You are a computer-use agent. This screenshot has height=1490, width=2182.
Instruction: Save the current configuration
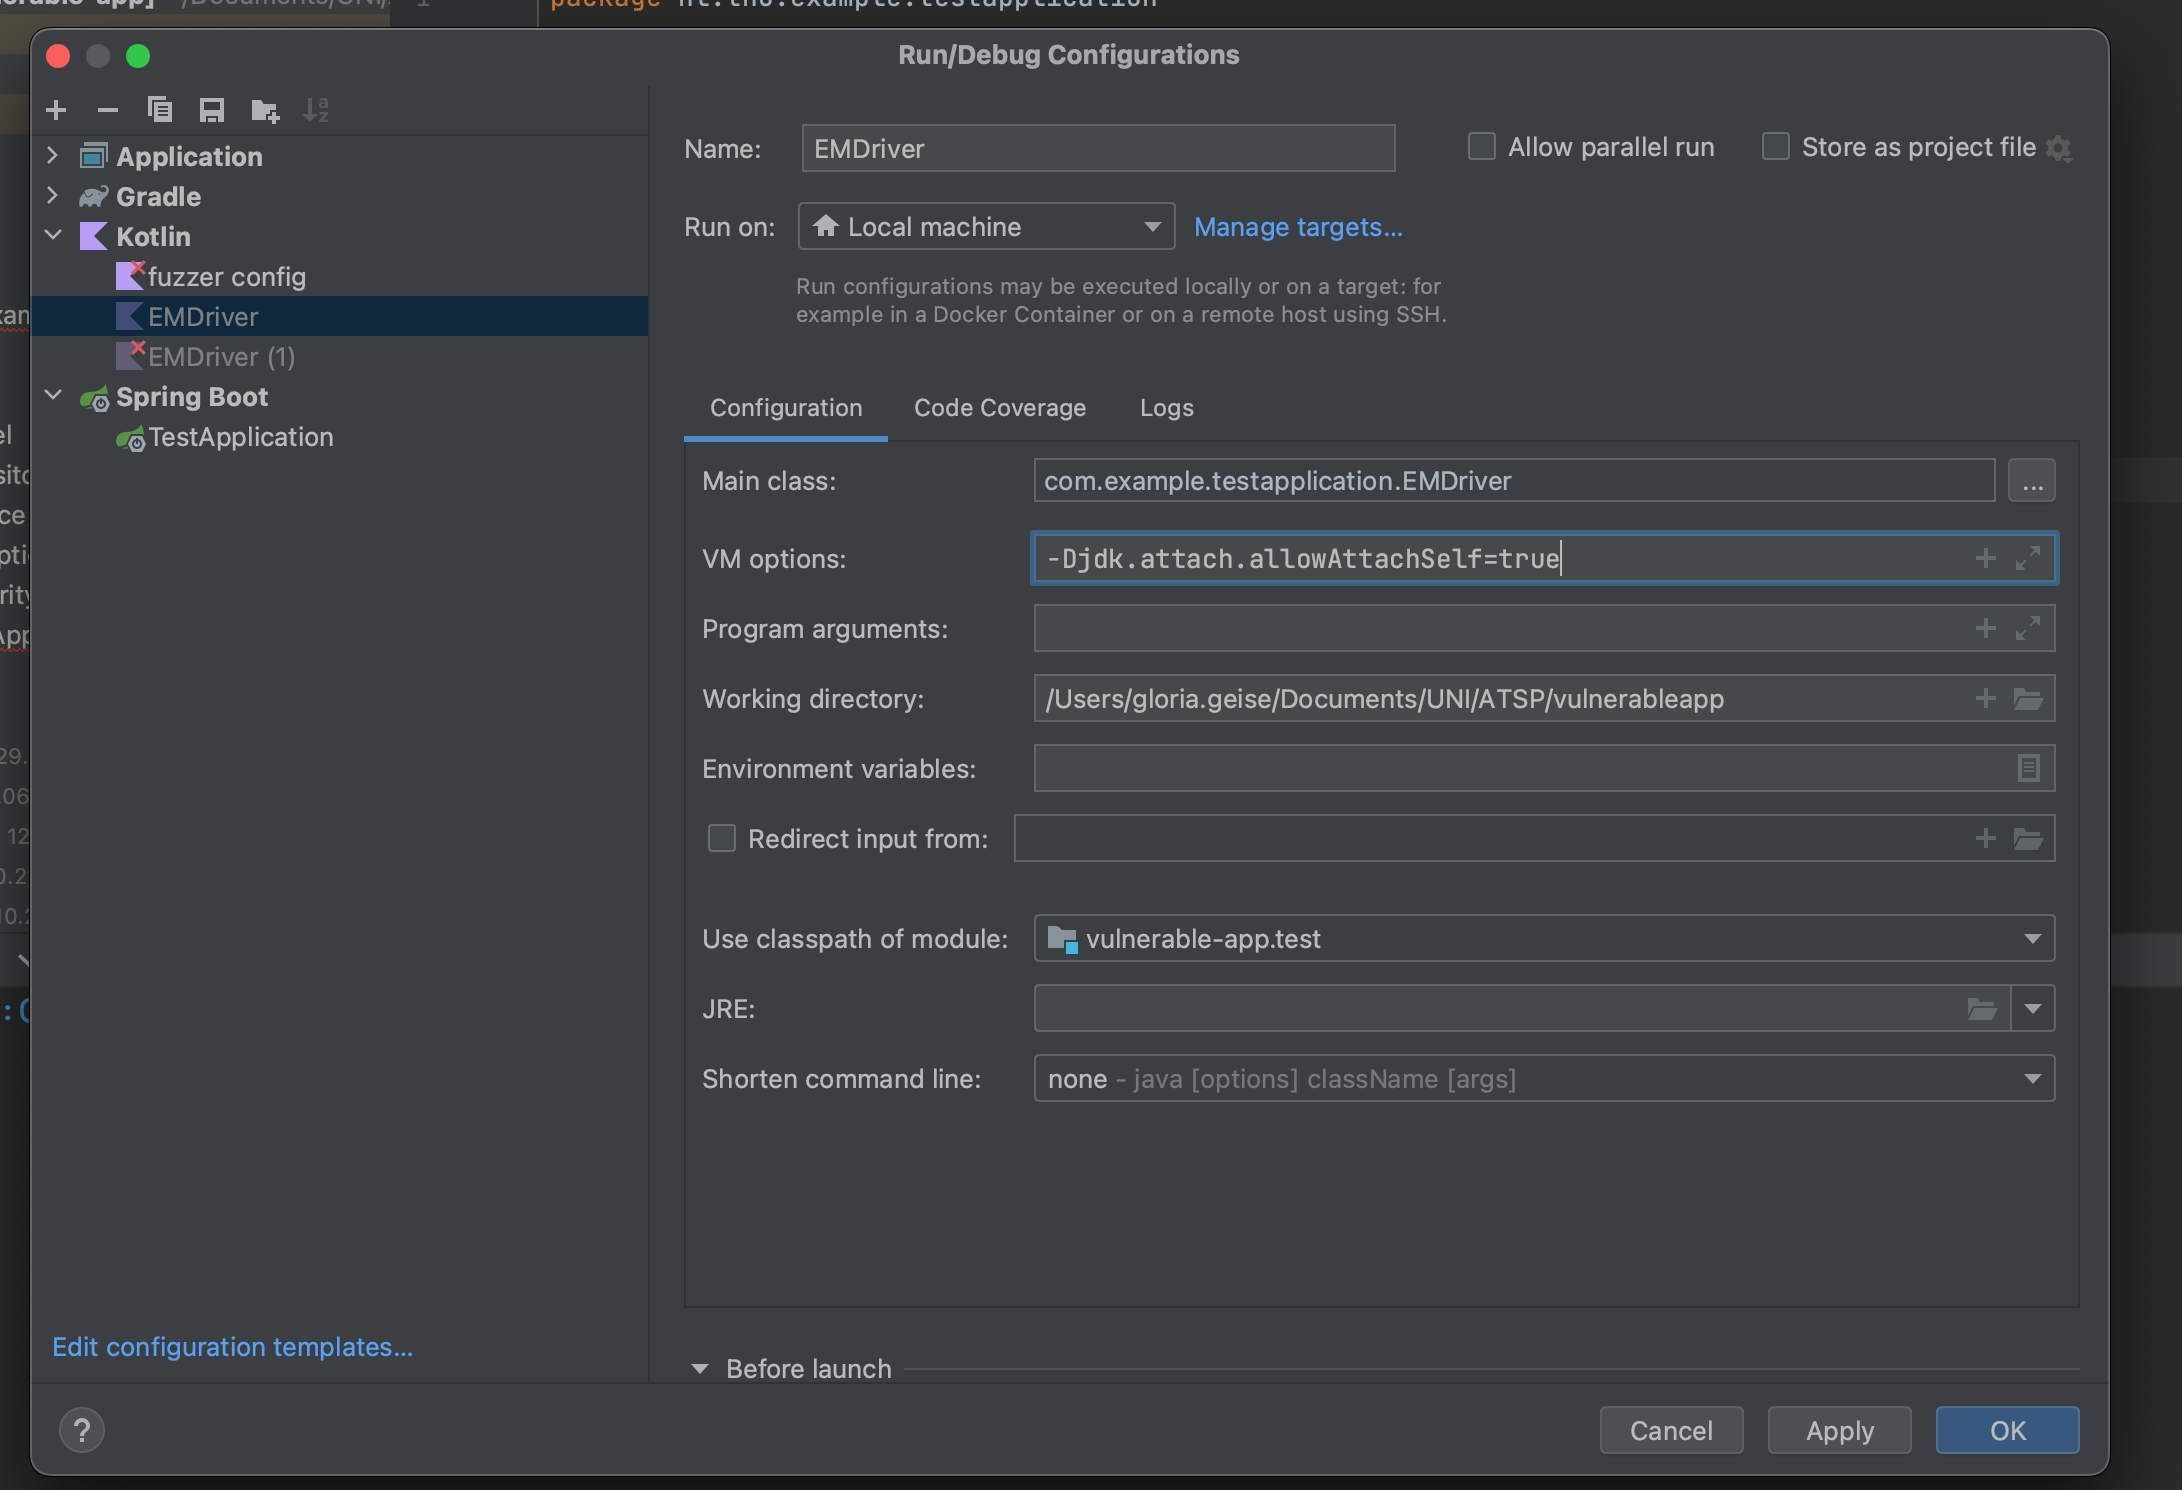212,110
